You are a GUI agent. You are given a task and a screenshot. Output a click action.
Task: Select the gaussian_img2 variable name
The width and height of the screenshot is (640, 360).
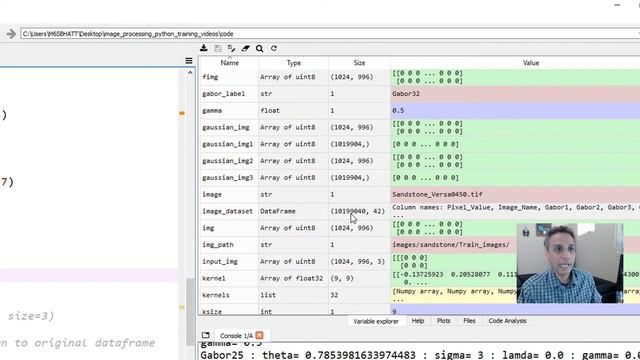(228, 161)
